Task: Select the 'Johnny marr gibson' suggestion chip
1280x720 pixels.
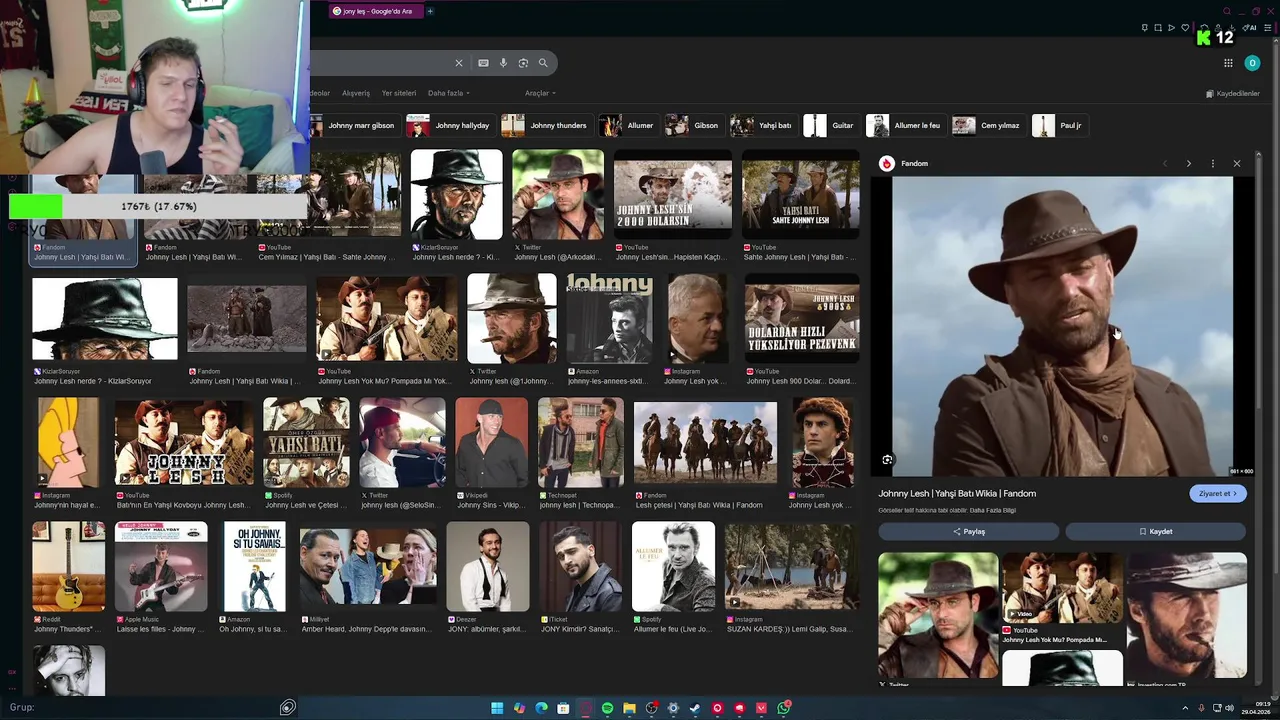Action: tap(354, 125)
